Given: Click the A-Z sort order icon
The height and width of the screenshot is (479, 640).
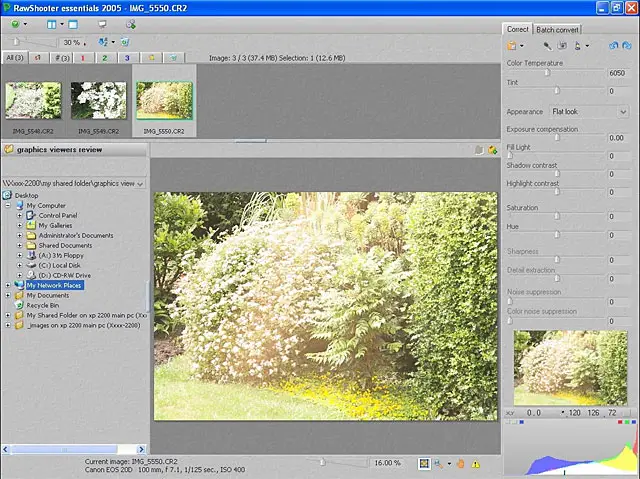Looking at the screenshot, I should coord(103,42).
